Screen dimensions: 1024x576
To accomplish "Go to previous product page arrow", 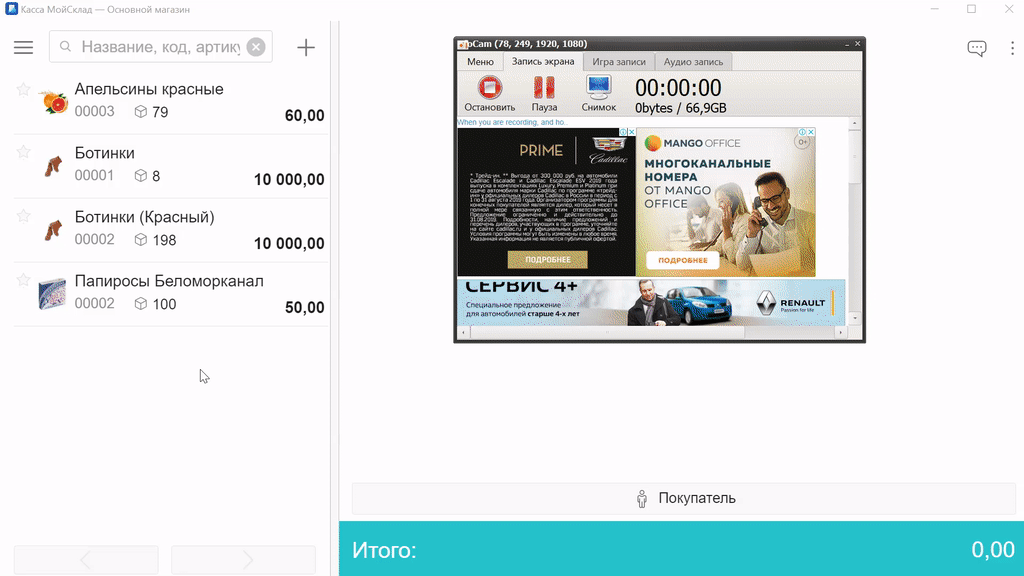I will pyautogui.click(x=86, y=559).
